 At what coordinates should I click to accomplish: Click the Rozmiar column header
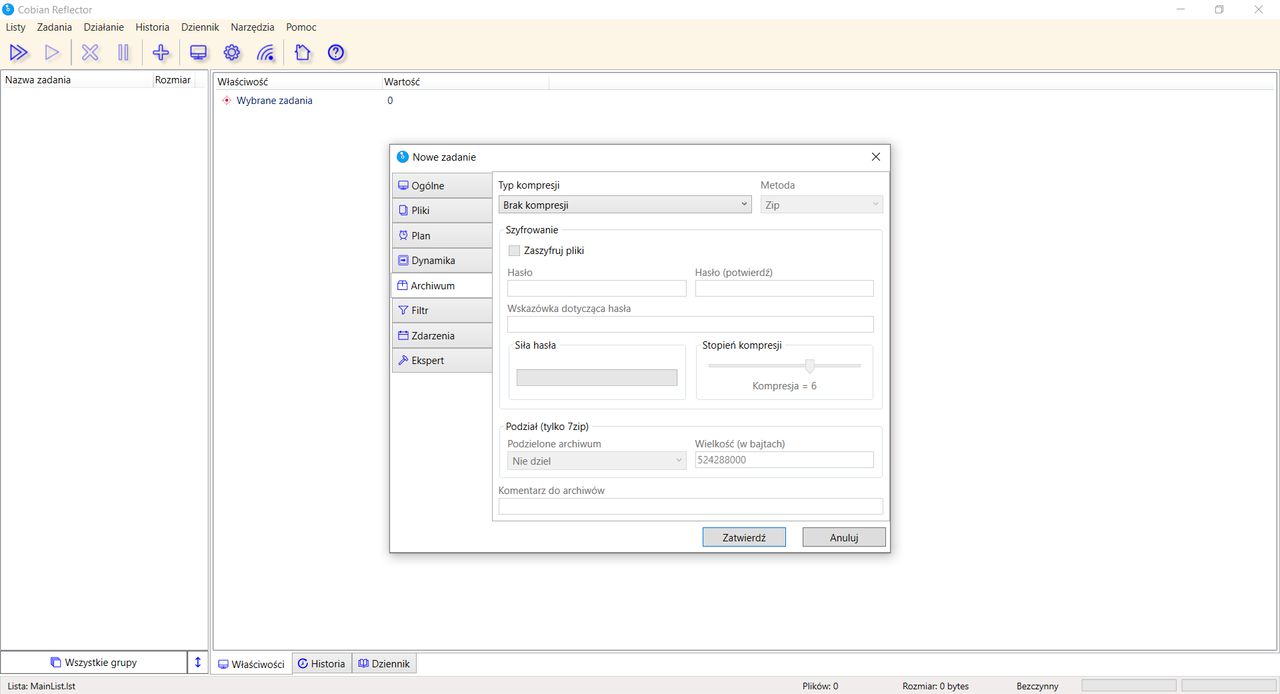pos(173,80)
